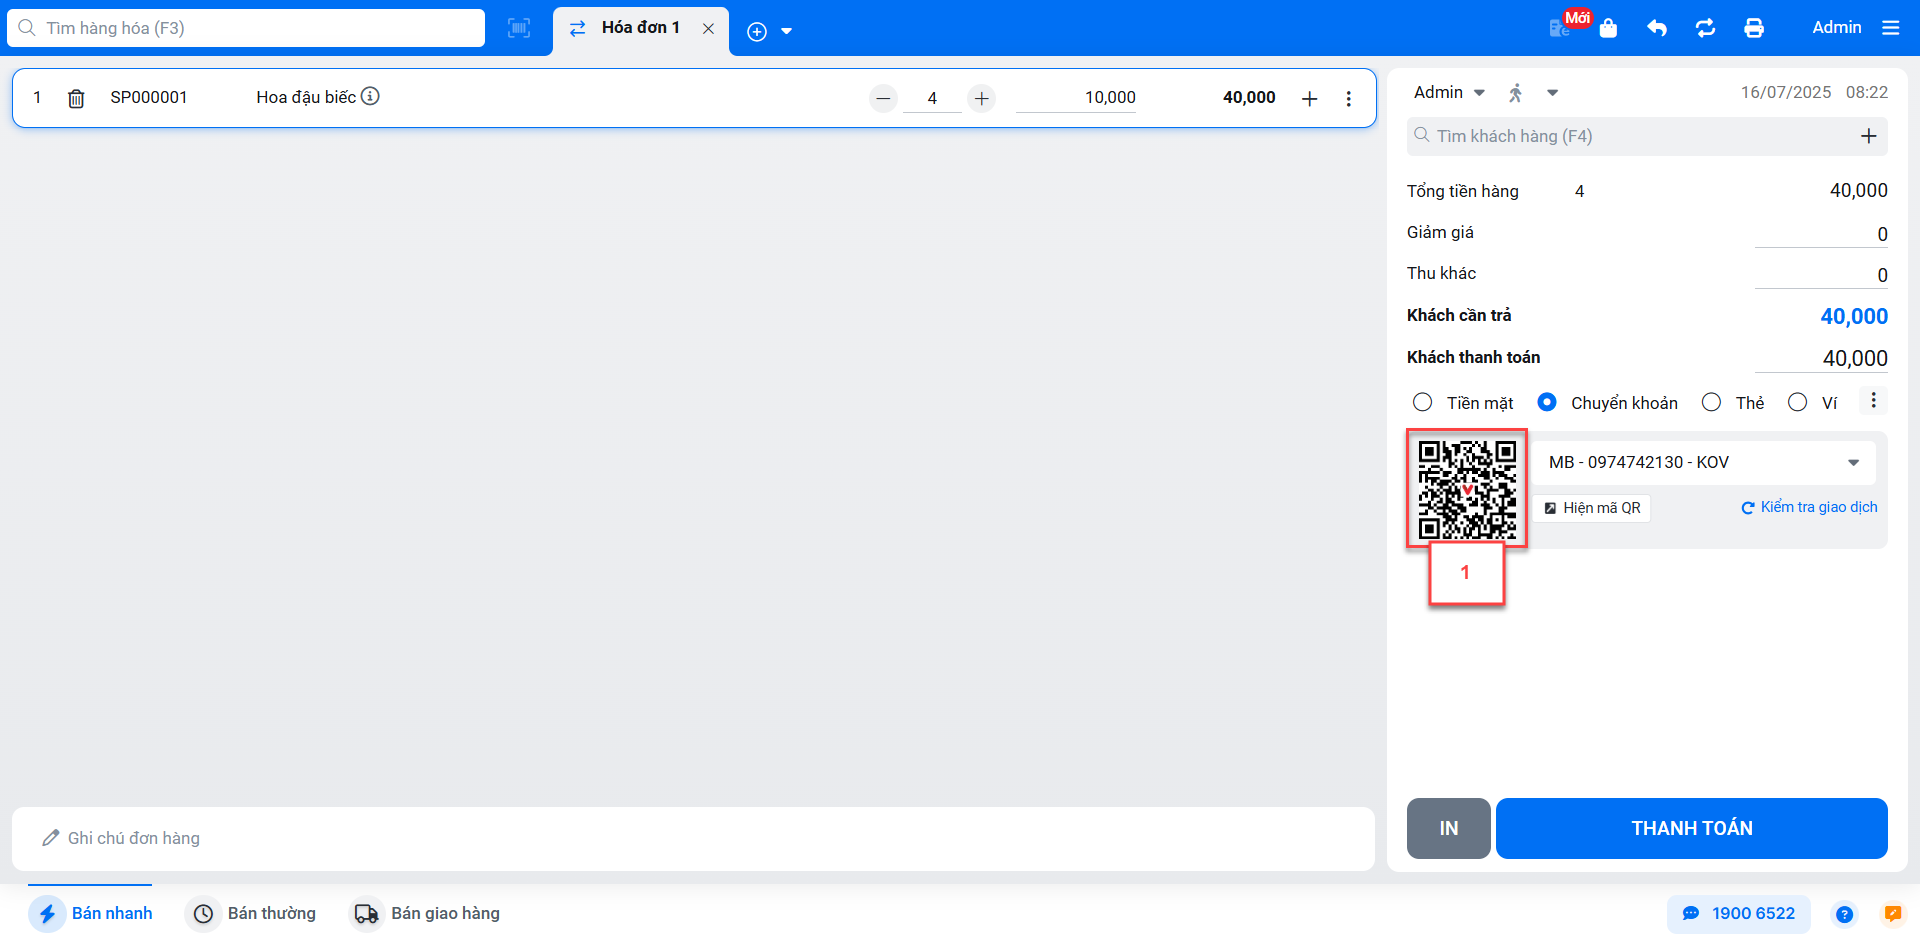Open the hamburger menu
This screenshot has width=1920, height=943.
(1891, 28)
